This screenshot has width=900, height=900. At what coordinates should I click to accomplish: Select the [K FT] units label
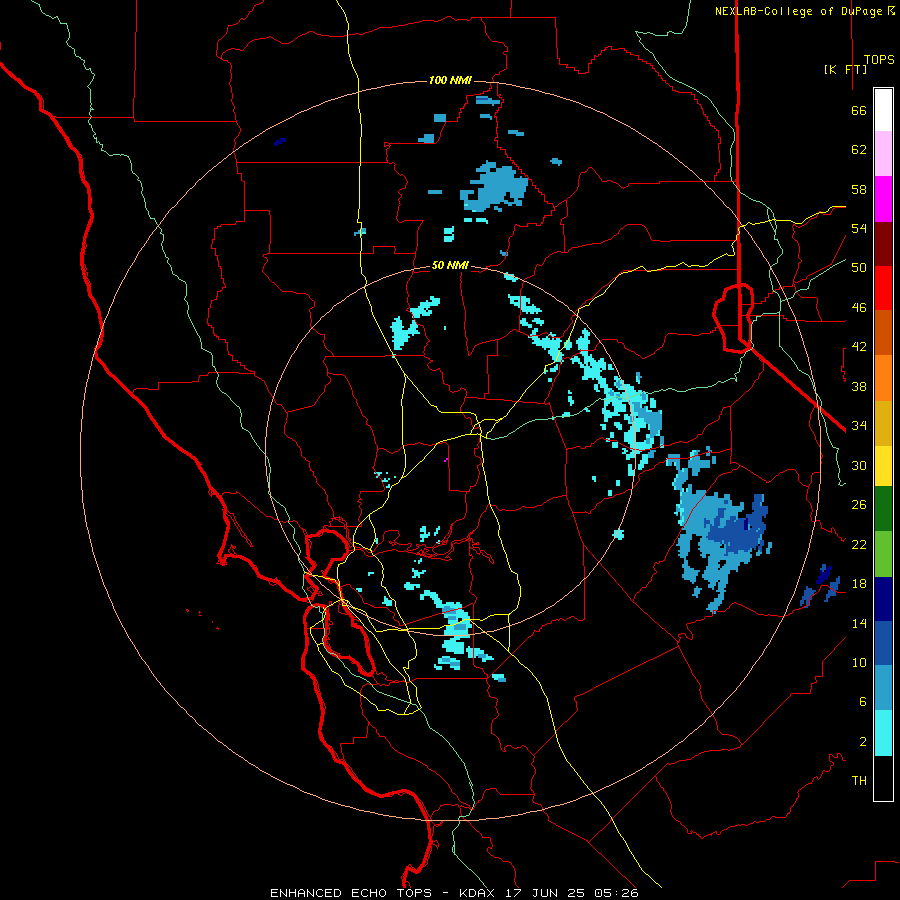[x=845, y=69]
